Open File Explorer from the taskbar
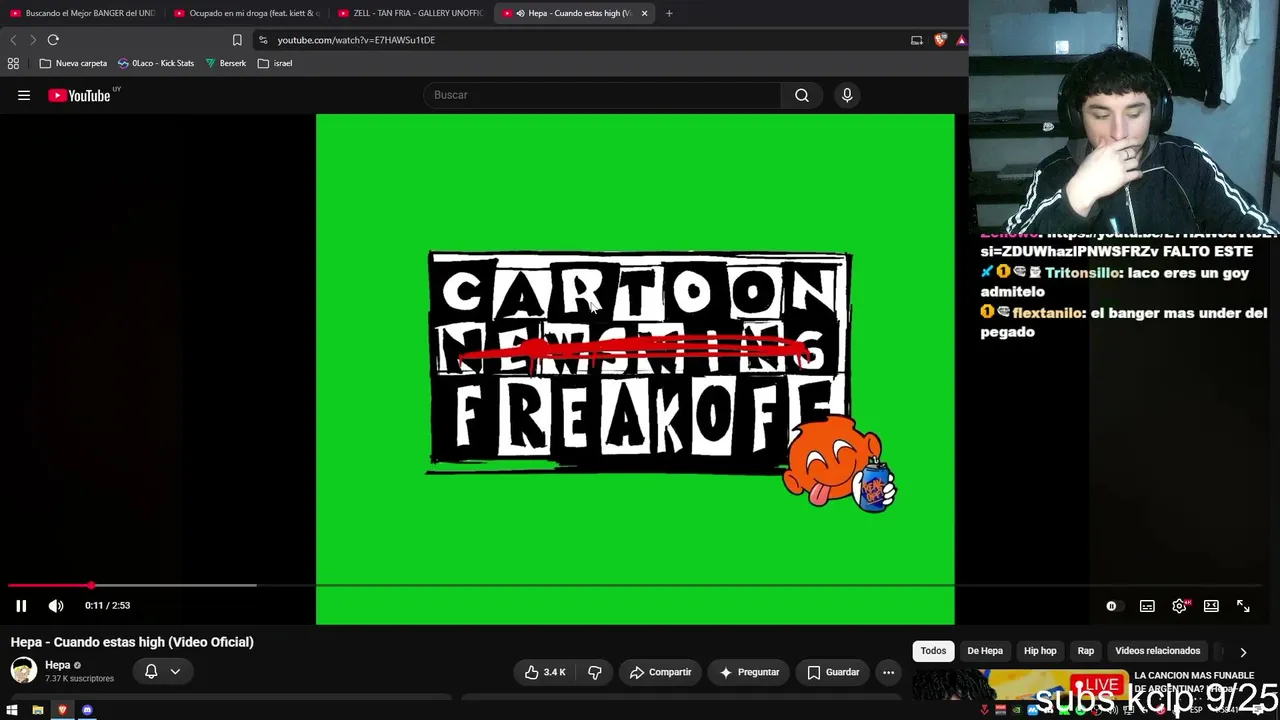 [37, 710]
